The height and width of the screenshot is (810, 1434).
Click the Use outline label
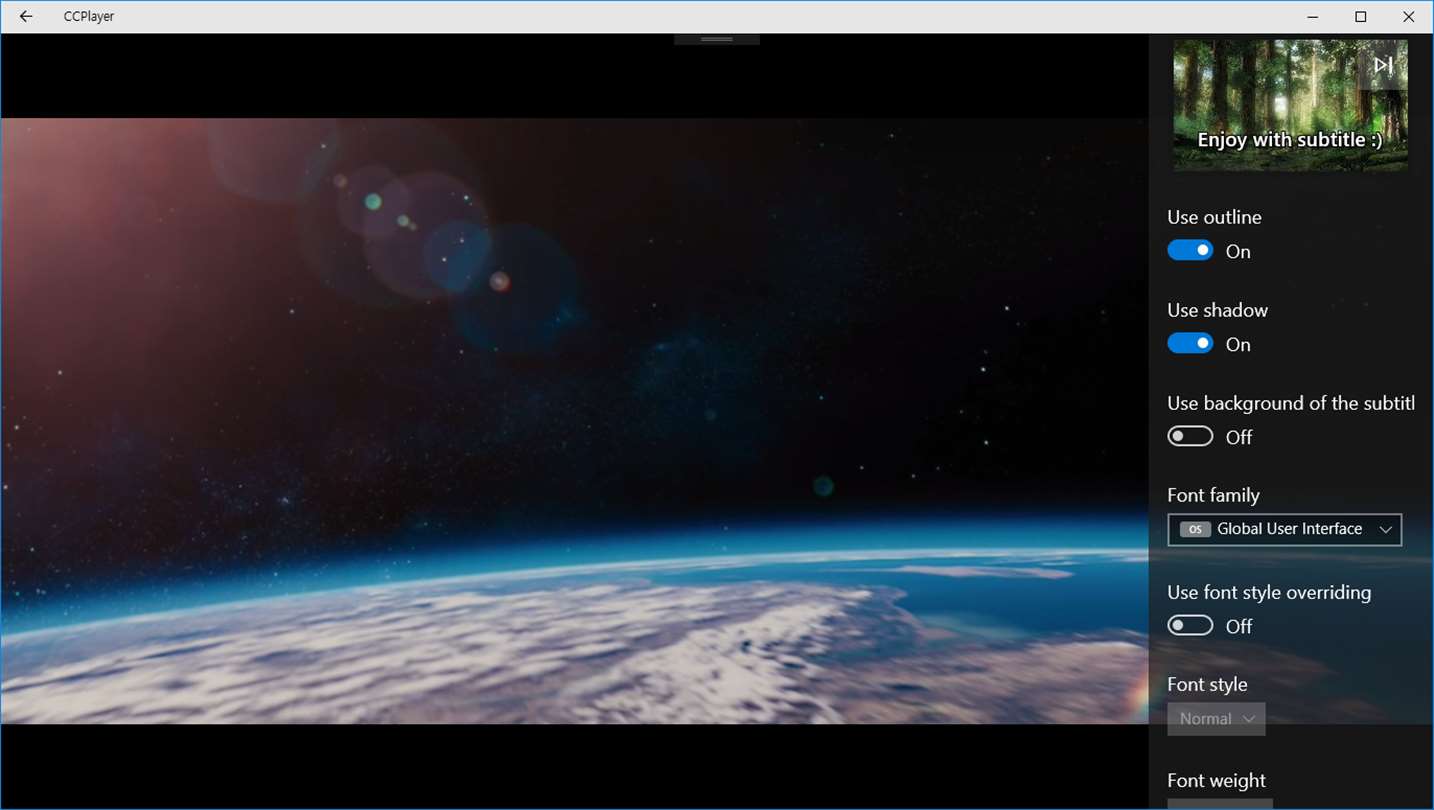(x=1214, y=217)
